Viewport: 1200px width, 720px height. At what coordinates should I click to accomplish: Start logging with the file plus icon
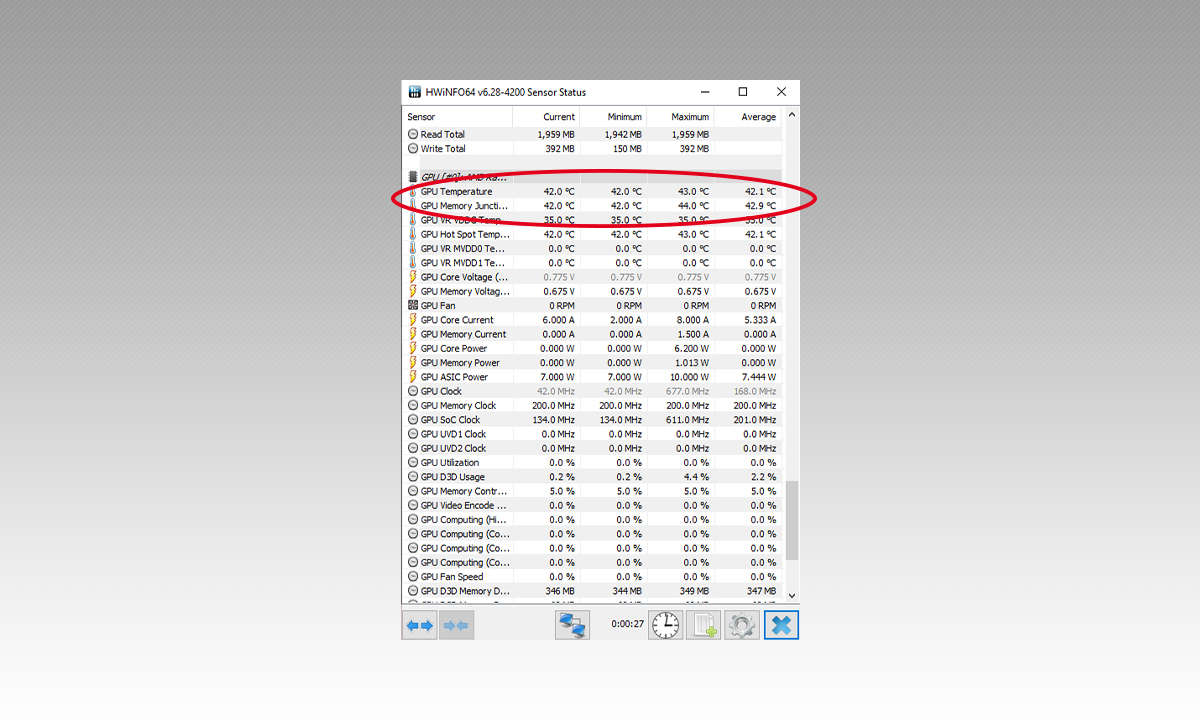pos(704,625)
